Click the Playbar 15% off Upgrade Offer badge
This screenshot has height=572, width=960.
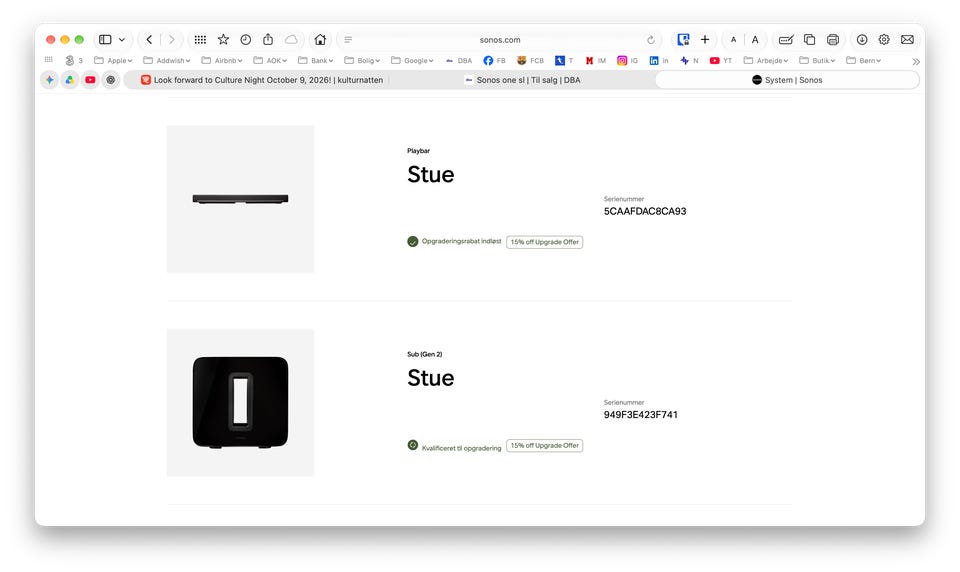544,242
